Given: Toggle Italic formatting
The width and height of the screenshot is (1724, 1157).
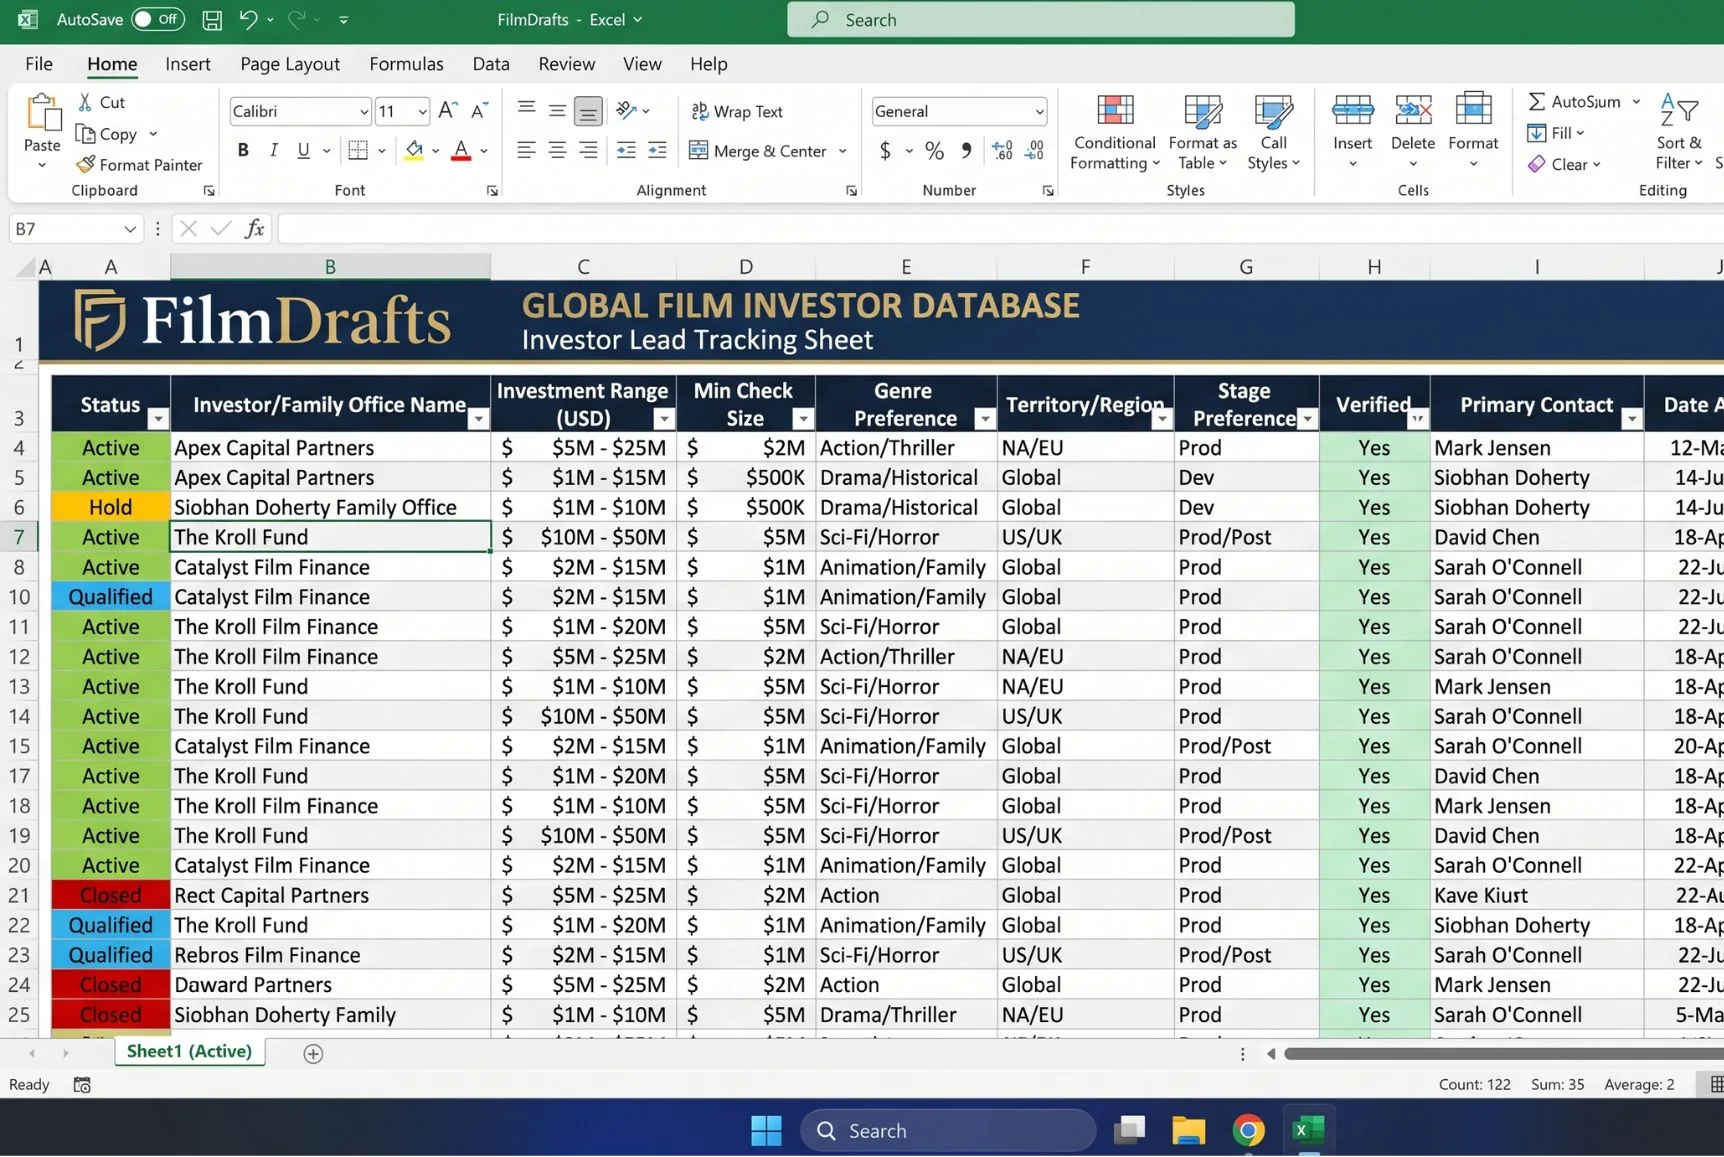Looking at the screenshot, I should click(x=273, y=150).
